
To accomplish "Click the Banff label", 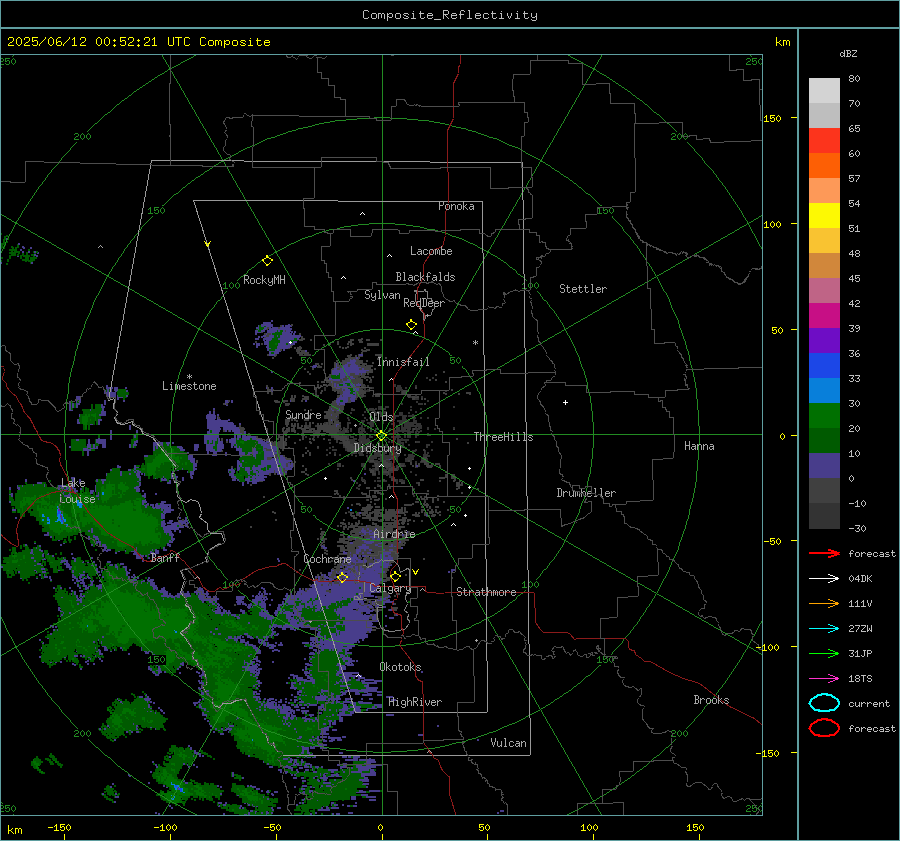I will (165, 558).
